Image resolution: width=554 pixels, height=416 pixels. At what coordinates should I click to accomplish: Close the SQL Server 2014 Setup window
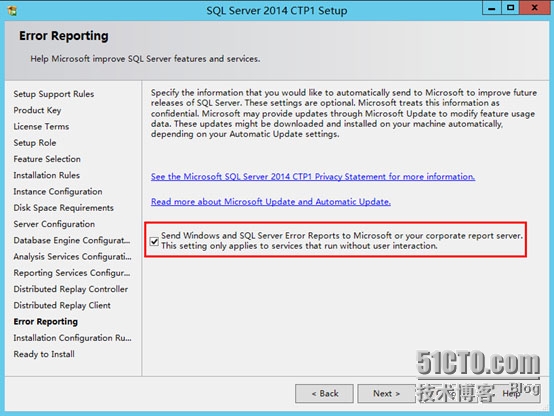(x=535, y=8)
